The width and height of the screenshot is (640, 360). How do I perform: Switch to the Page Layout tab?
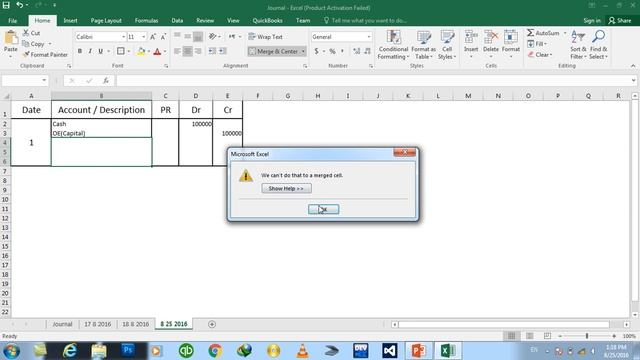point(106,20)
